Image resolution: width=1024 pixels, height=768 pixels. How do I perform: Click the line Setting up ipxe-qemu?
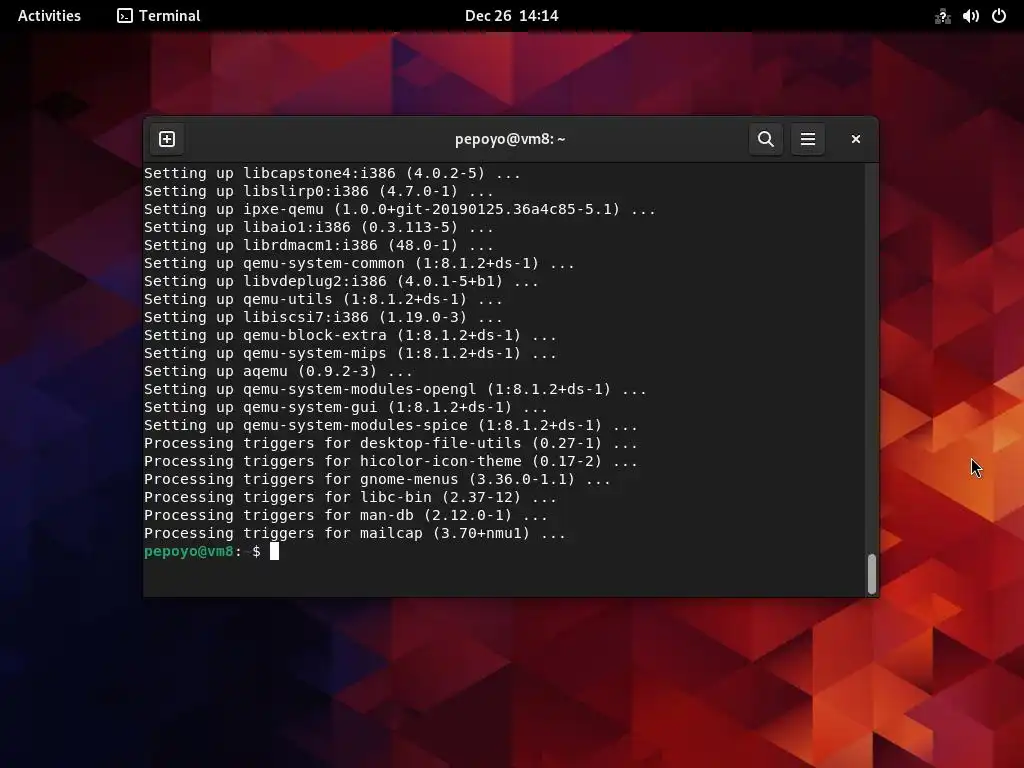tap(400, 209)
